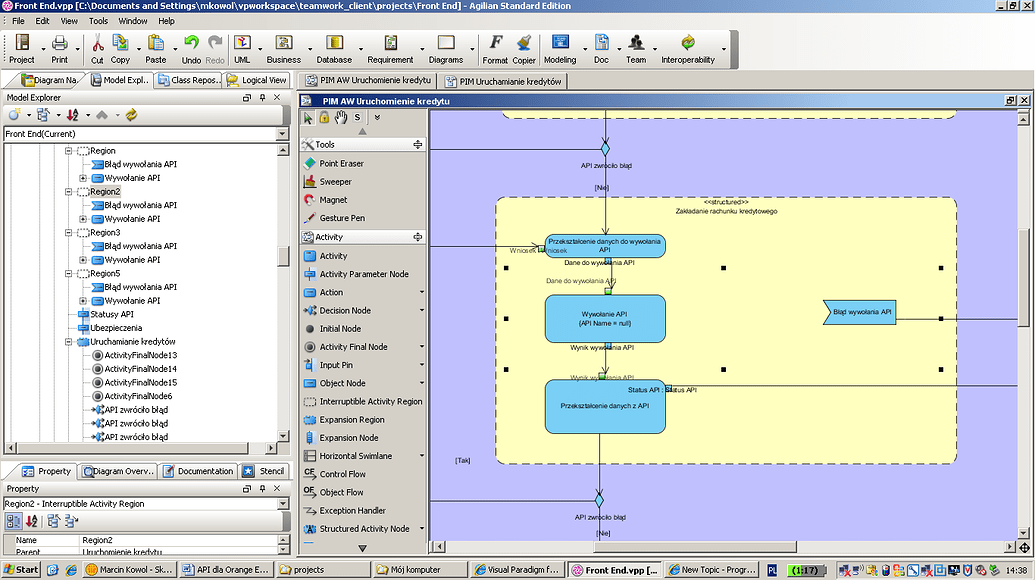The image size is (1035, 580).
Task: Choose the Gesture Pen tool
Action: tap(333, 218)
